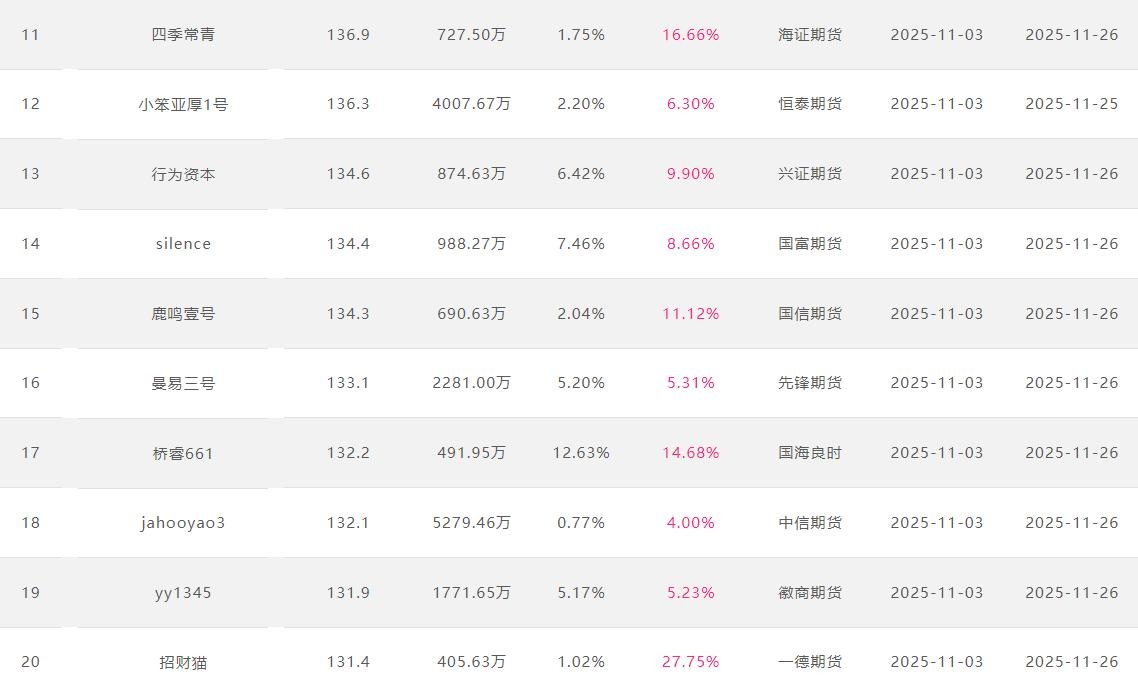Select the 16.66% value in row 11

click(690, 35)
